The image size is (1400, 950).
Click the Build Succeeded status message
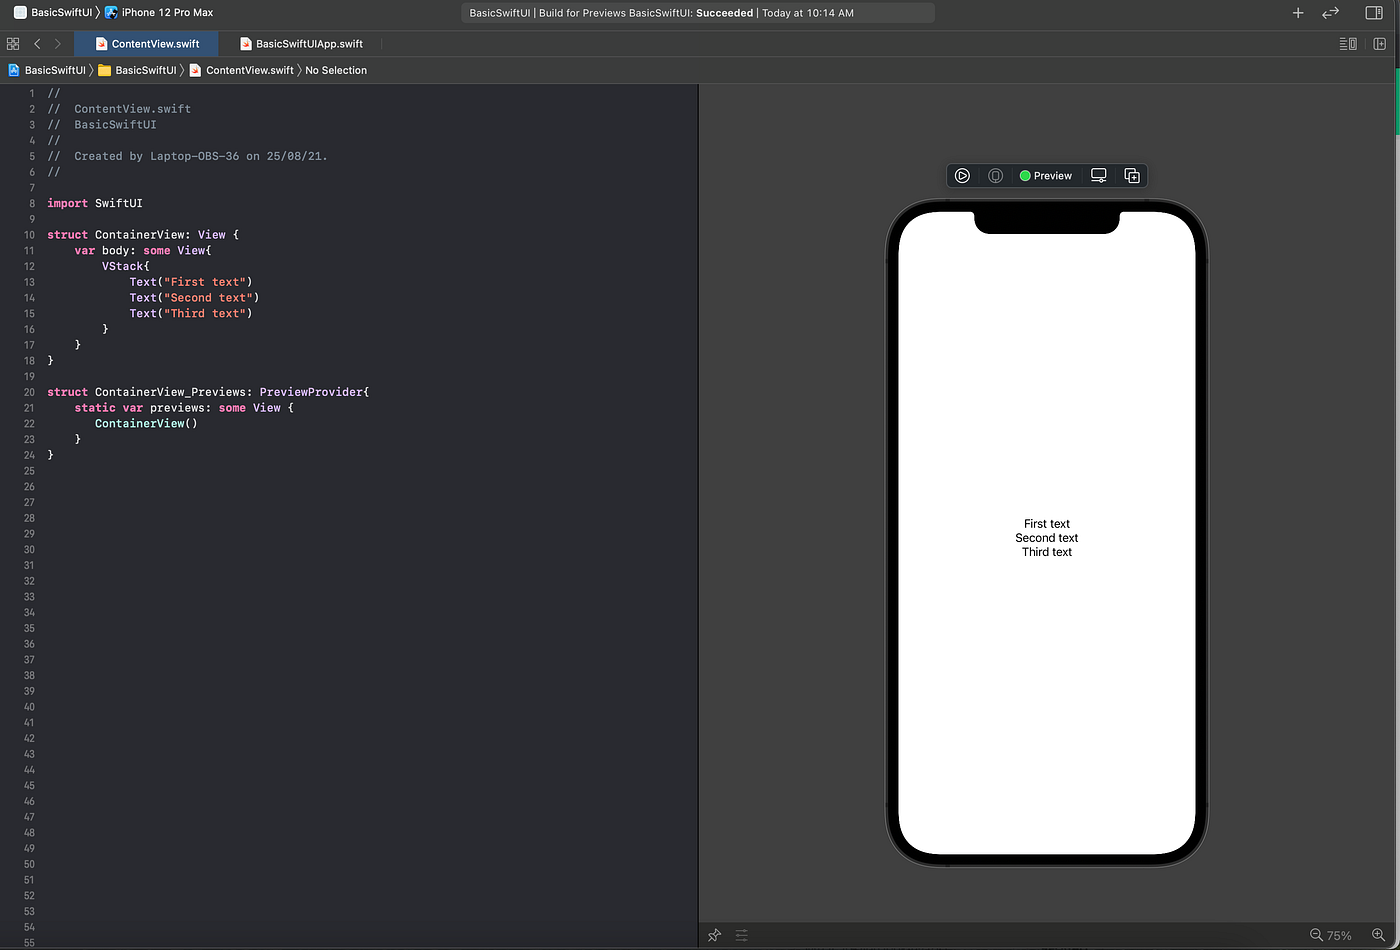697,12
